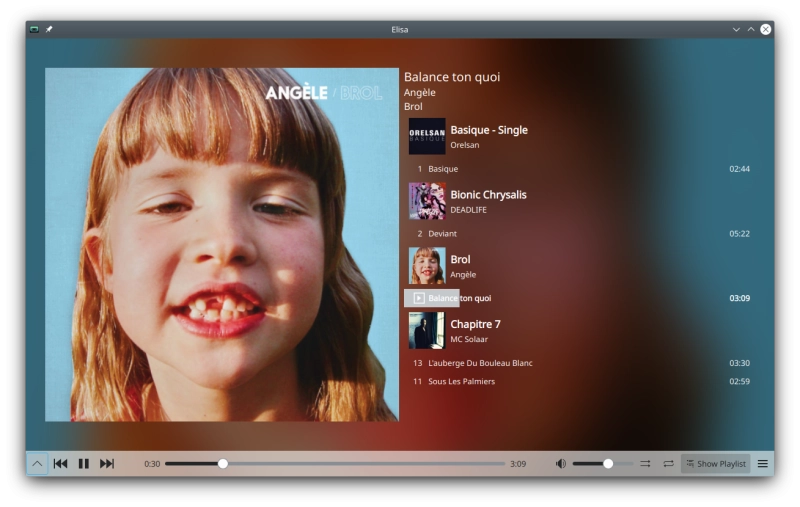
Task: Click the Elisa app icon in titlebar
Action: [x=34, y=29]
